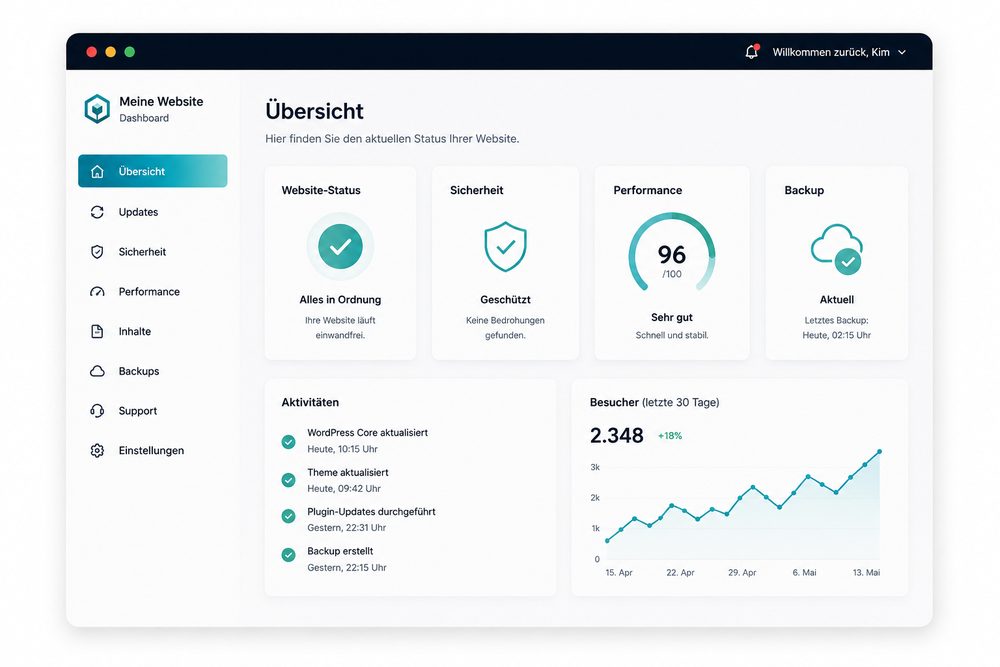The height and width of the screenshot is (667, 1000).
Task: Click the '13. Mai' axis label
Action: 866,573
